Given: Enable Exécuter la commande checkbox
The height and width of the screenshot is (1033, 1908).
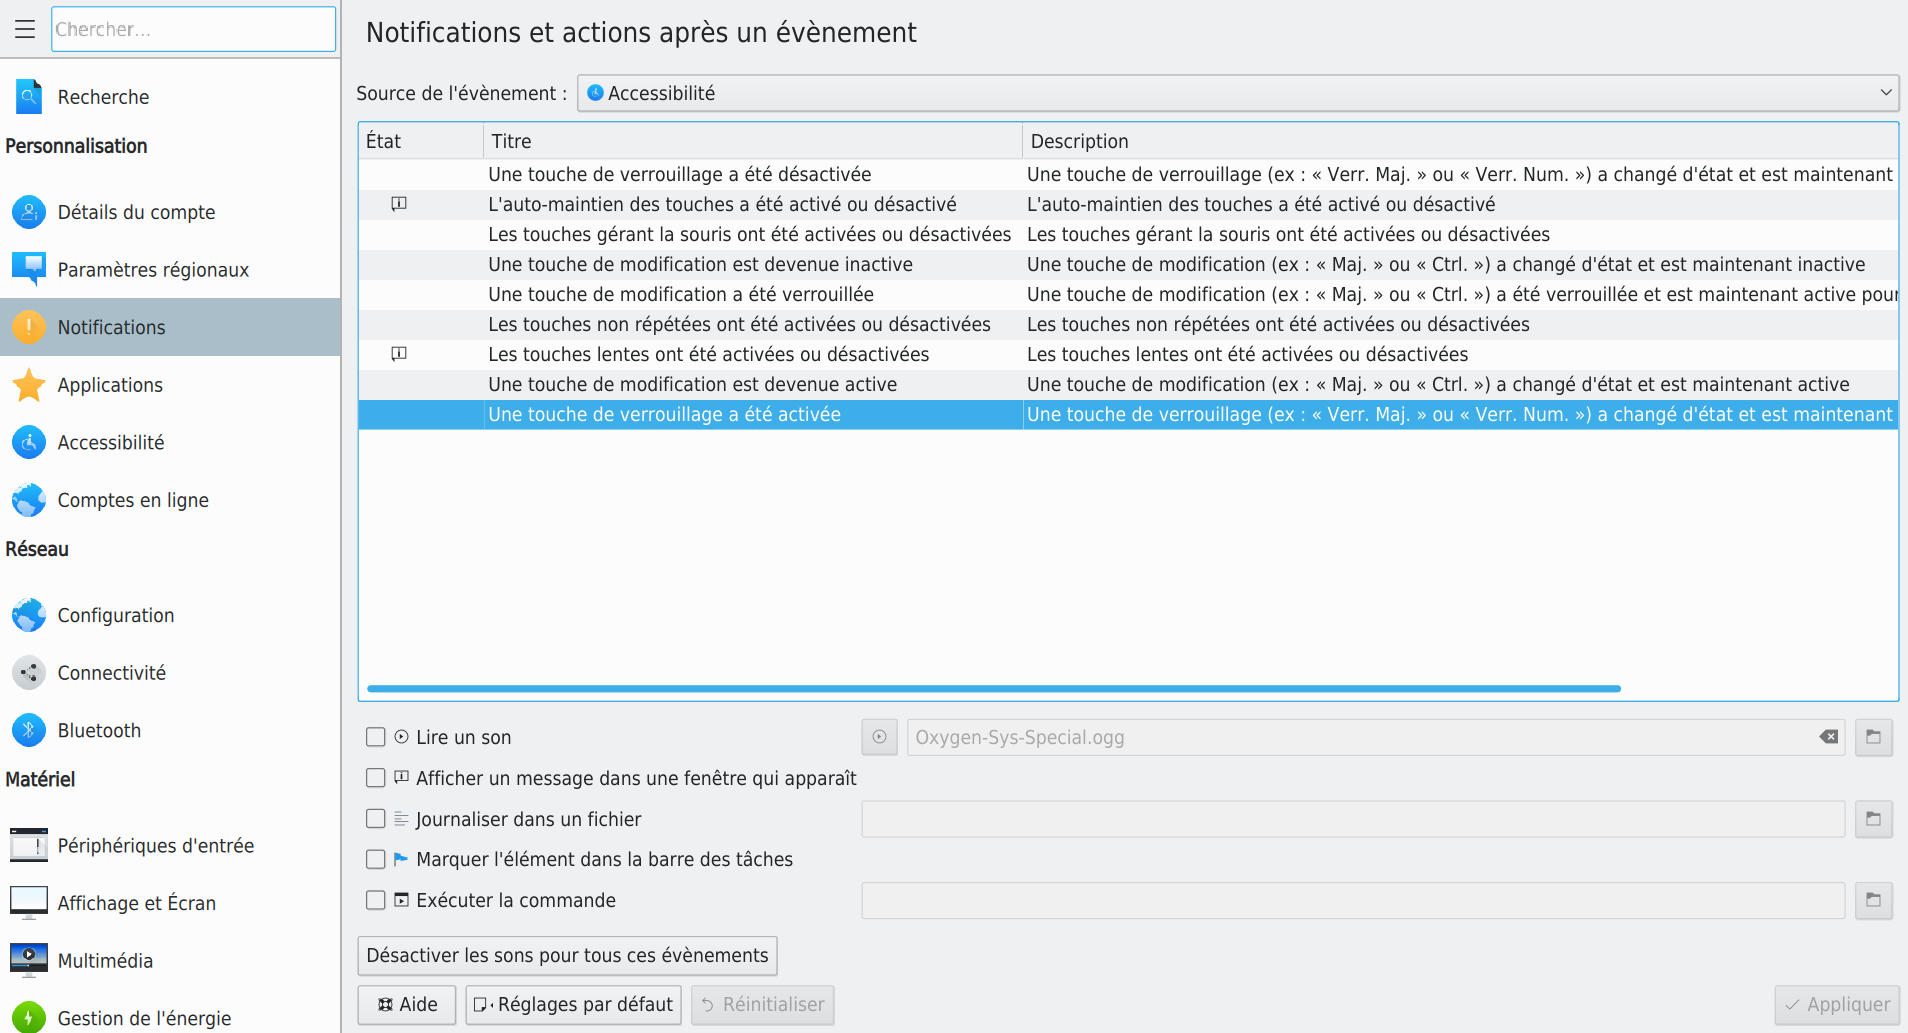Looking at the screenshot, I should [x=376, y=900].
